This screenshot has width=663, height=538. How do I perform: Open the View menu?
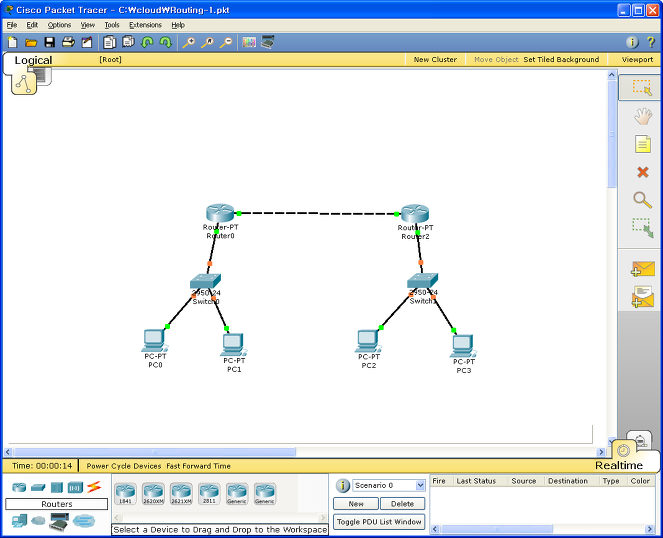pos(88,25)
